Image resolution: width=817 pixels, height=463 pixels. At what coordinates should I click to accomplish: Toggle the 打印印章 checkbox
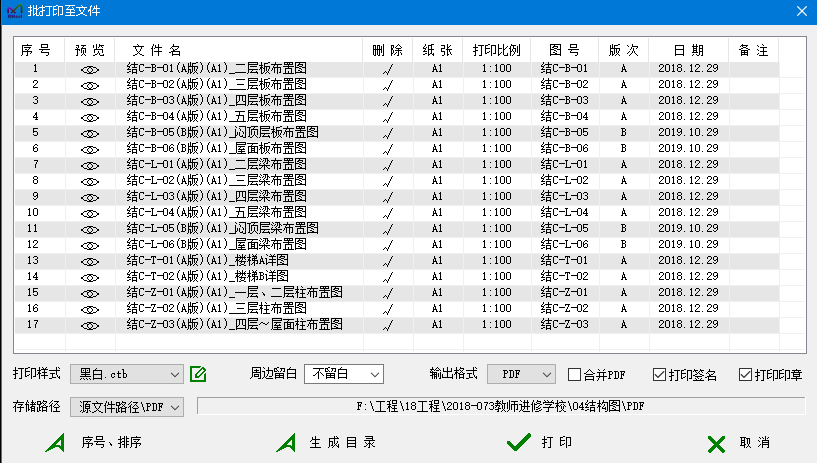point(744,375)
